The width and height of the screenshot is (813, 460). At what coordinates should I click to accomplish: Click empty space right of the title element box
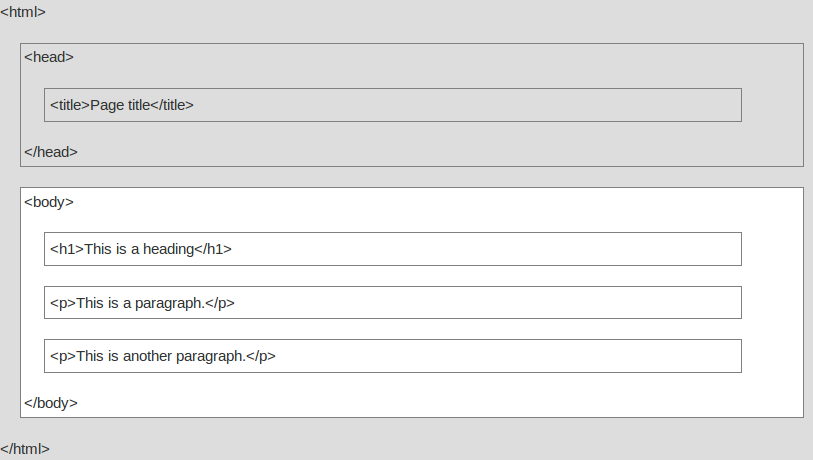[772, 105]
